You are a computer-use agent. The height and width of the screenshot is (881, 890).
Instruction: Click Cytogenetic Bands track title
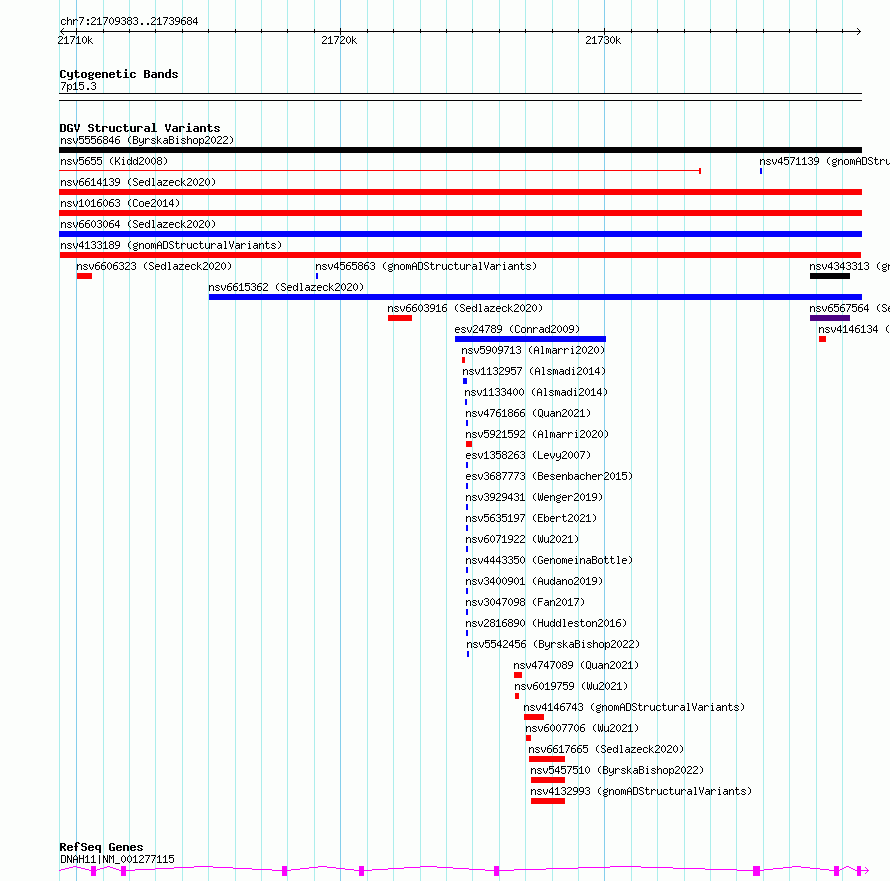click(x=119, y=74)
